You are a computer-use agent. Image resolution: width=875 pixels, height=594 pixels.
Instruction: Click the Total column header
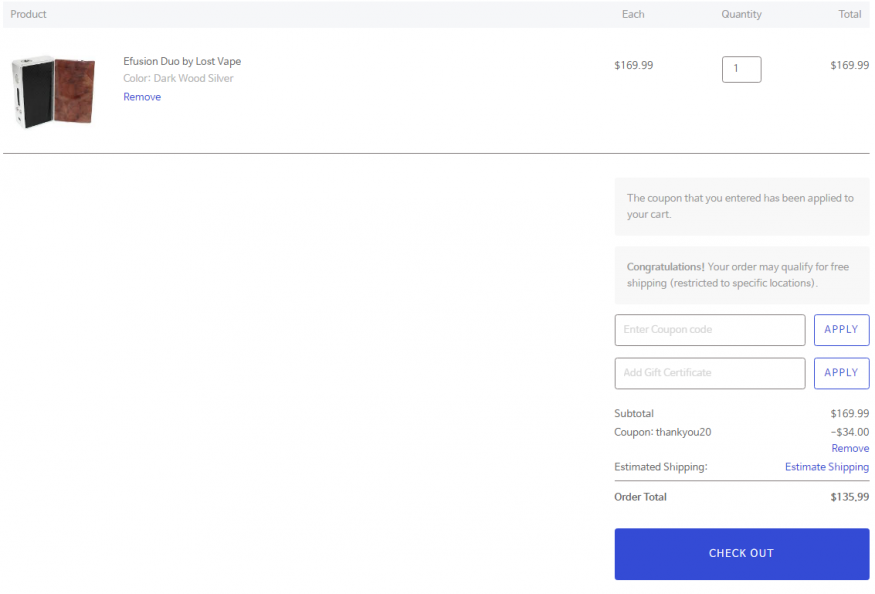850,14
